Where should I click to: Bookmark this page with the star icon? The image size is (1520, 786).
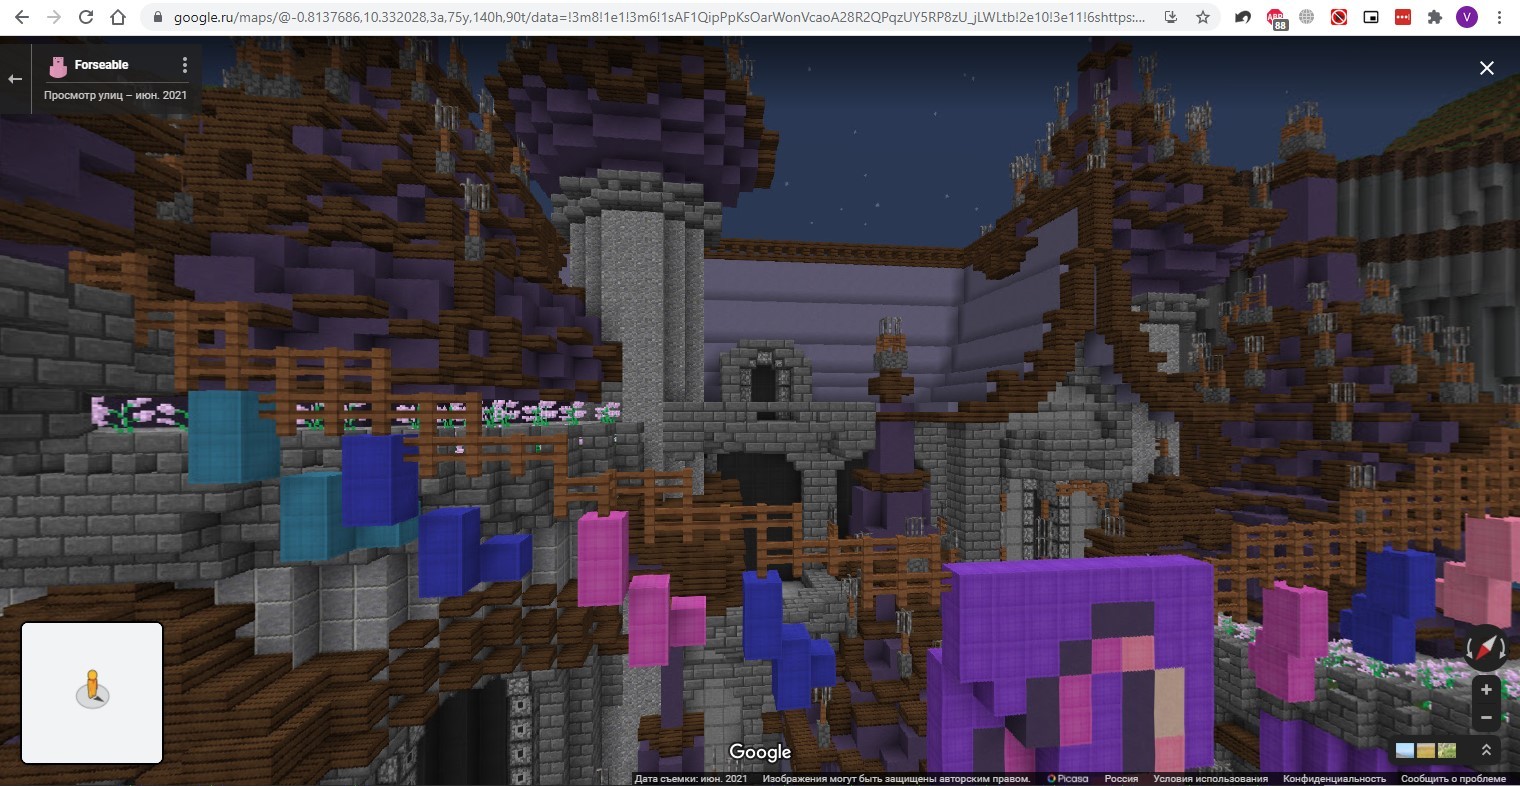point(1203,18)
